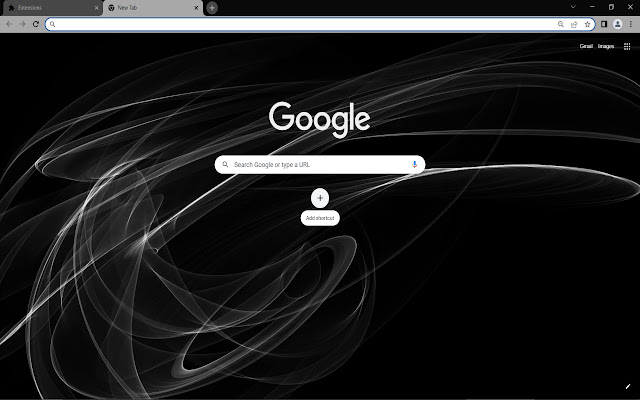Select the New Tab tab
Screen dimensions: 640x400
point(153,8)
